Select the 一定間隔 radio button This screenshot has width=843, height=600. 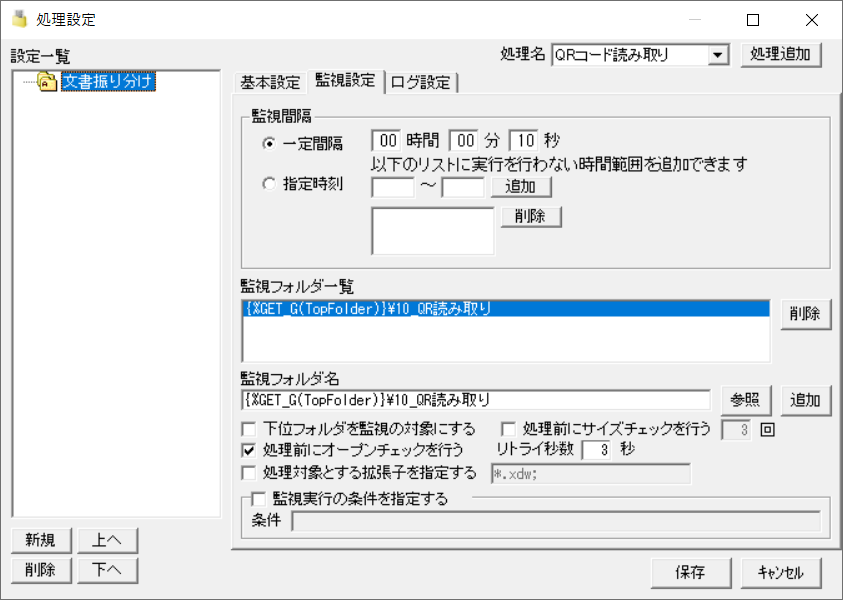pos(269,144)
